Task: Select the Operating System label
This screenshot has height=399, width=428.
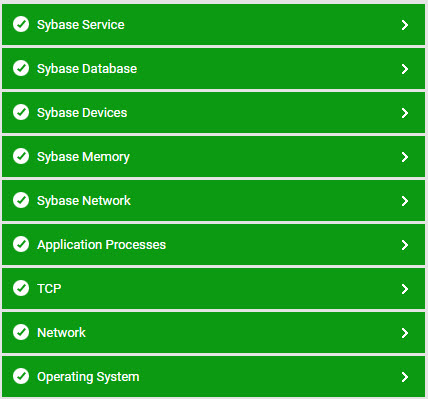Action: tap(88, 377)
